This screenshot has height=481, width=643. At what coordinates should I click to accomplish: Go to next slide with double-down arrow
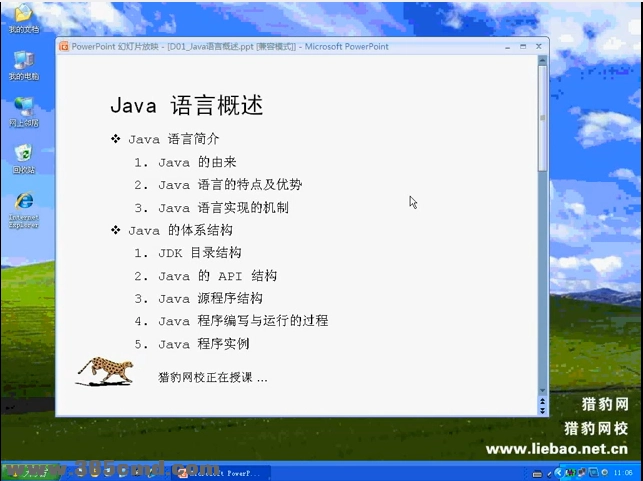[543, 410]
